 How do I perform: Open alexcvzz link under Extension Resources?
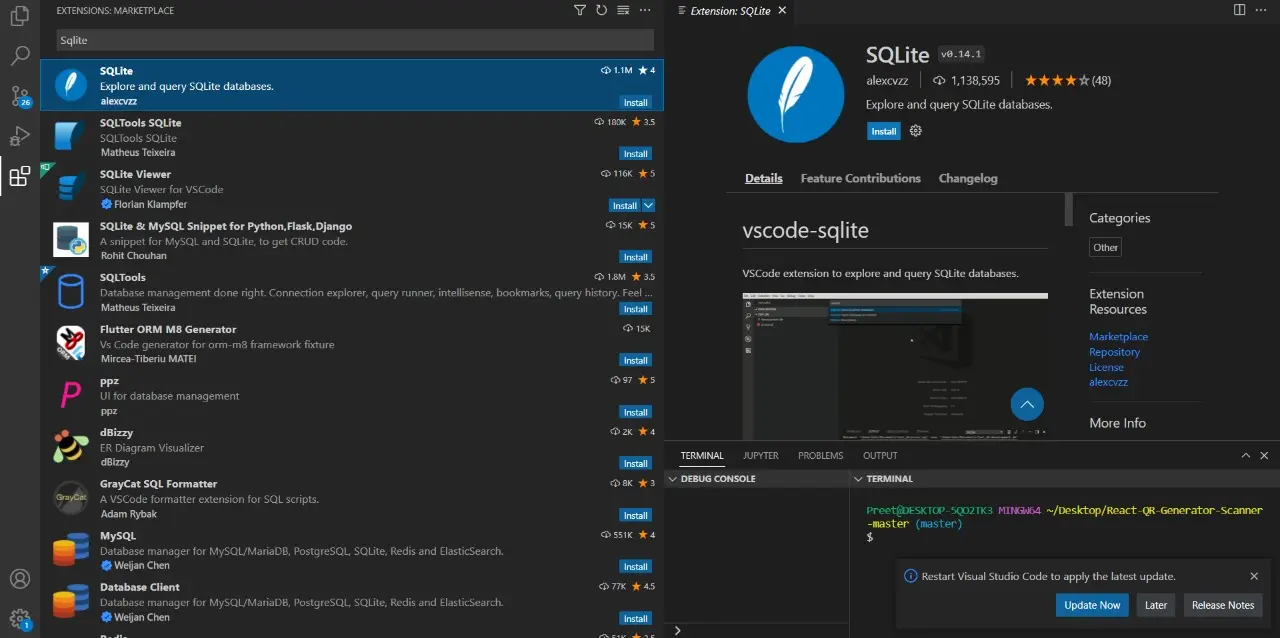tap(1109, 382)
